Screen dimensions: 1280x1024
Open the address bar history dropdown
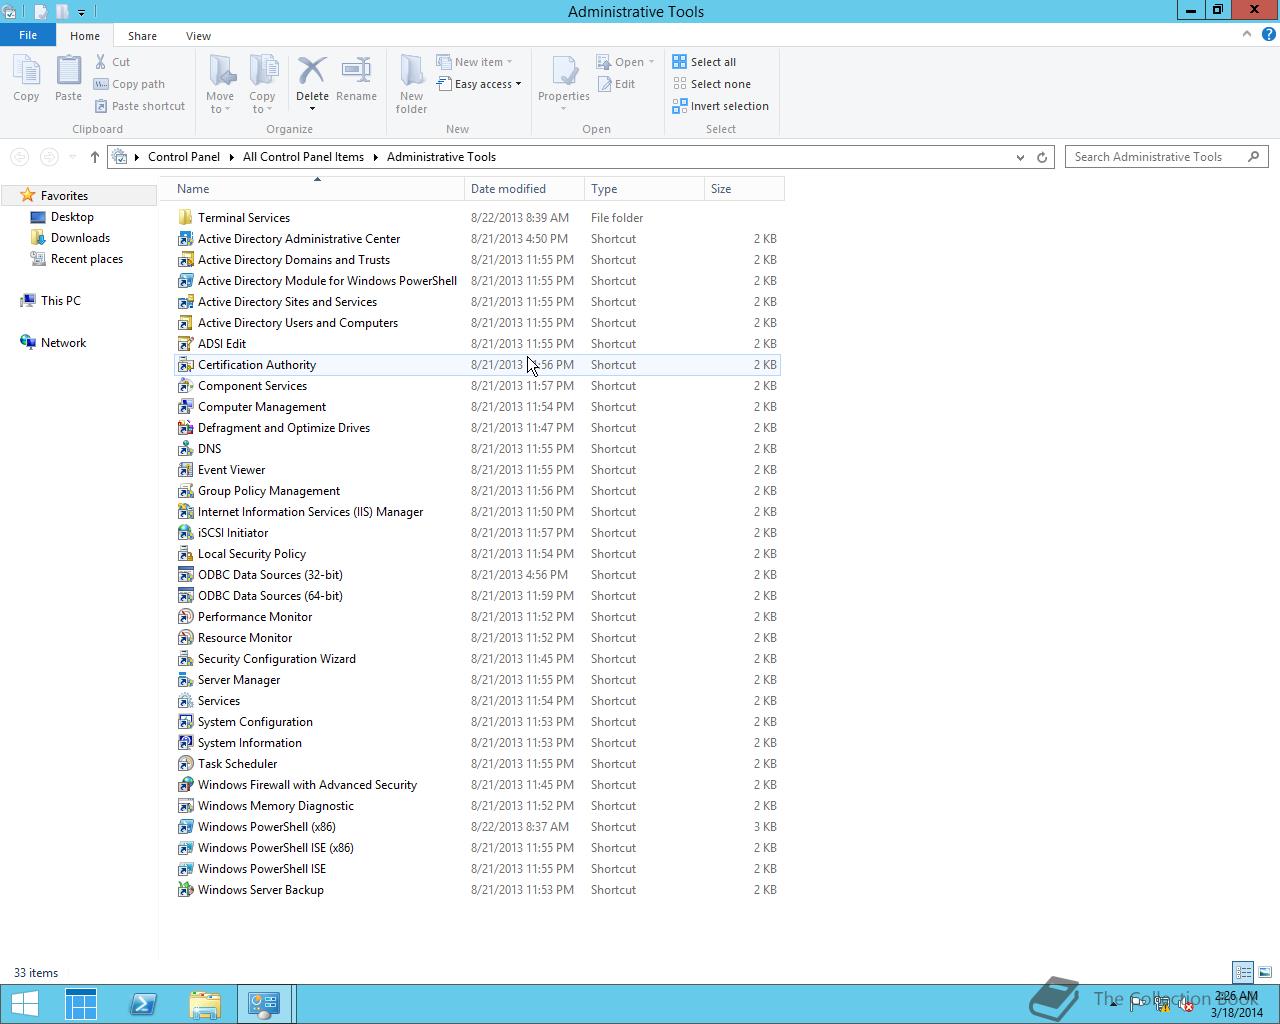tap(1020, 157)
